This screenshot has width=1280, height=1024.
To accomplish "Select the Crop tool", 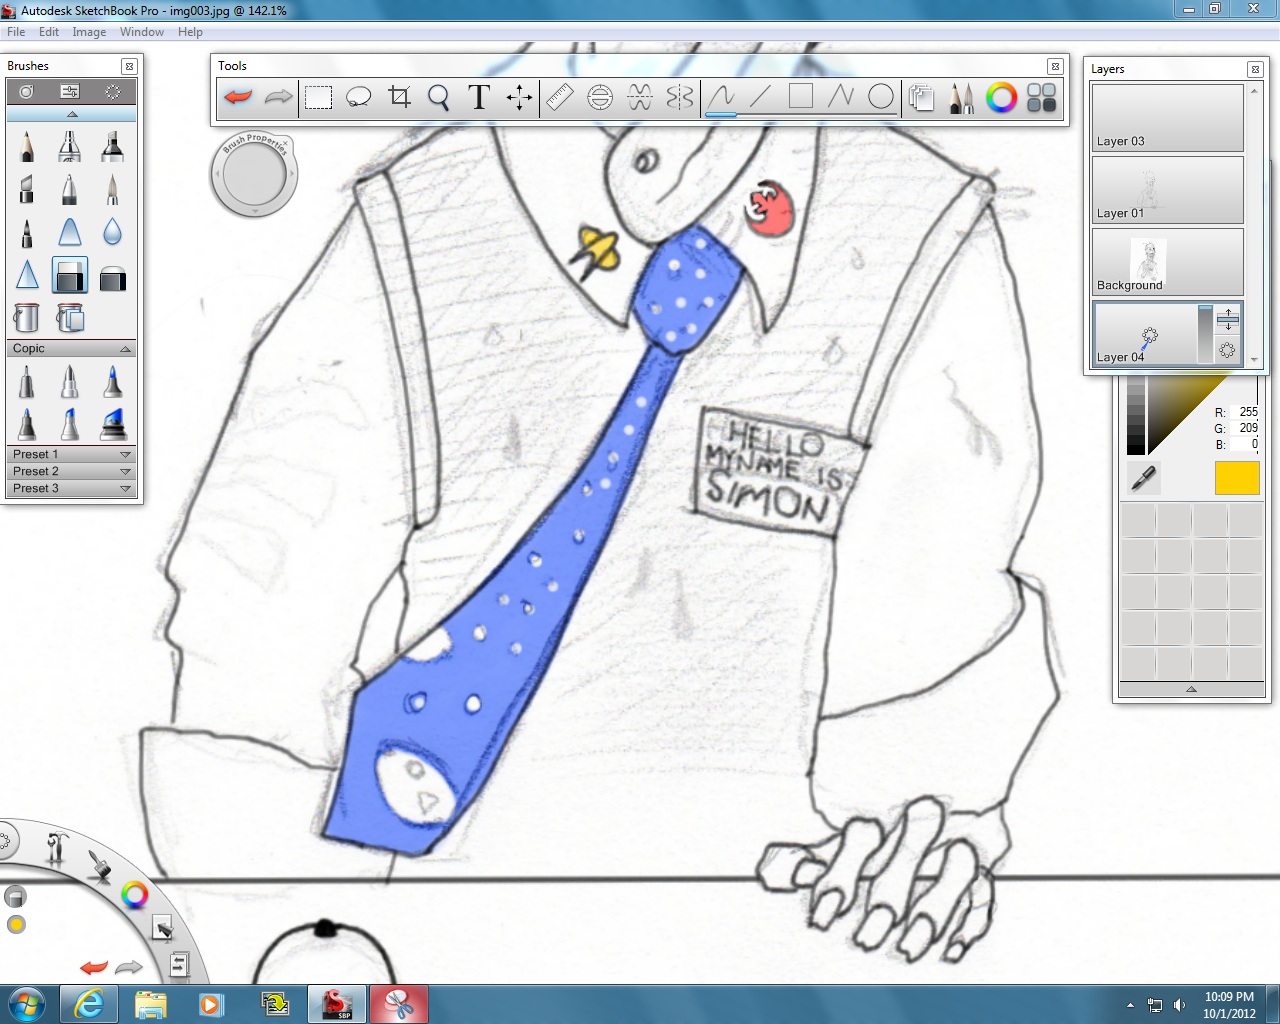I will click(x=399, y=97).
